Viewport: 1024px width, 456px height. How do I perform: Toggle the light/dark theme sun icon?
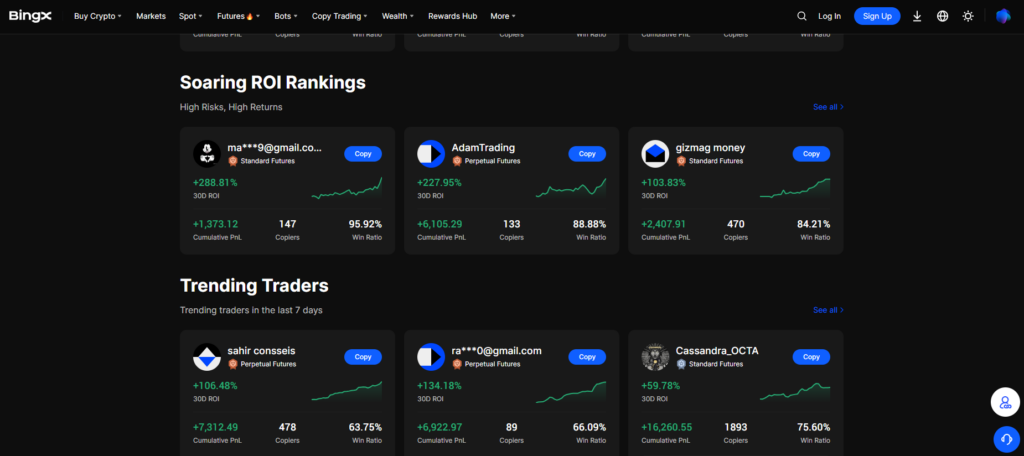[967, 16]
